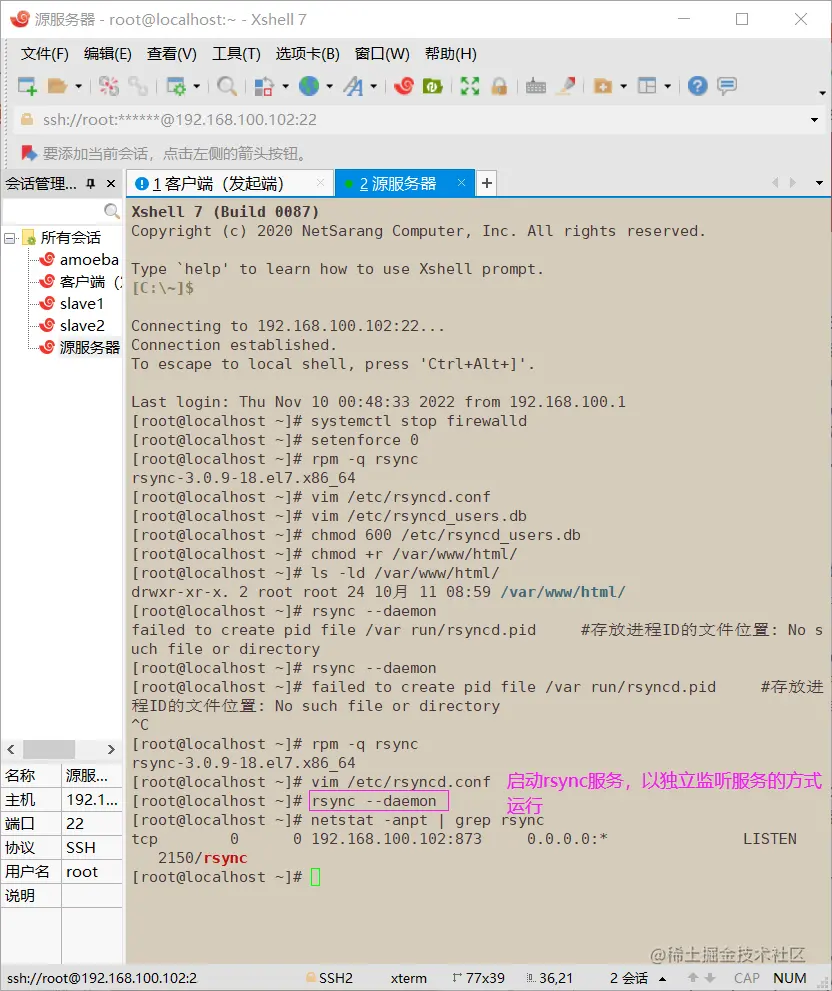
Task: Close the 2 源服务器 tab
Action: point(461,183)
